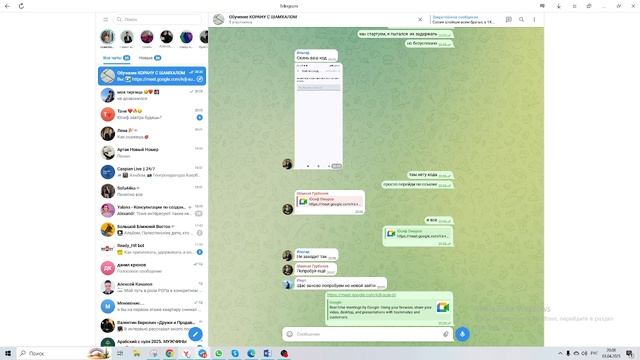Open the 'Ready_HR bot' chat
640x360 pixels.
(x=152, y=249)
